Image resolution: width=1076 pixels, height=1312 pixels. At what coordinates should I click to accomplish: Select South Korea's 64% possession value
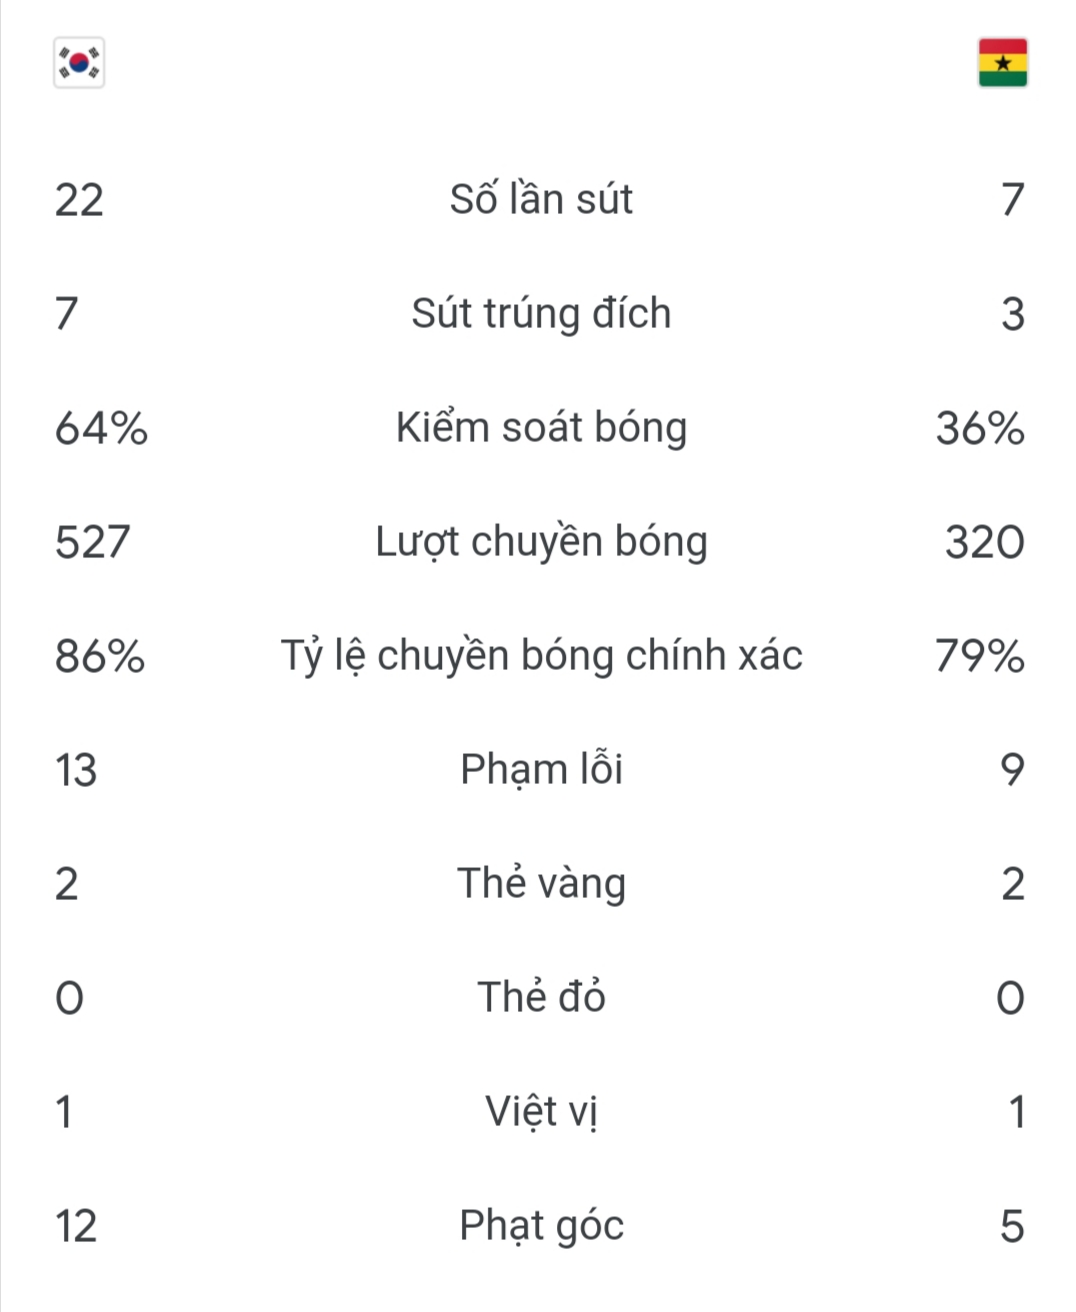[x=101, y=427]
